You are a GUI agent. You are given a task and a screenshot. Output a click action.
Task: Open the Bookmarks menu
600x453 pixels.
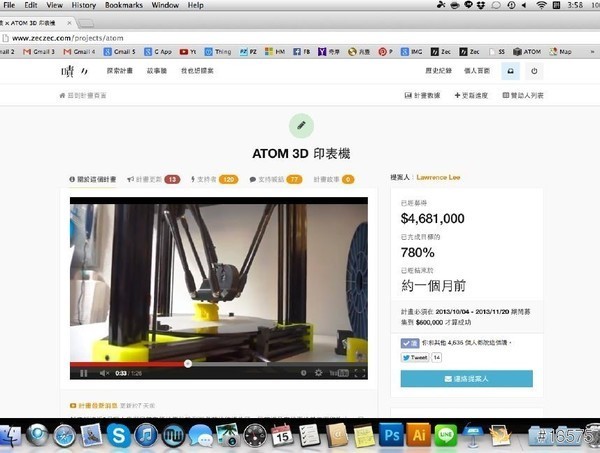124,5
